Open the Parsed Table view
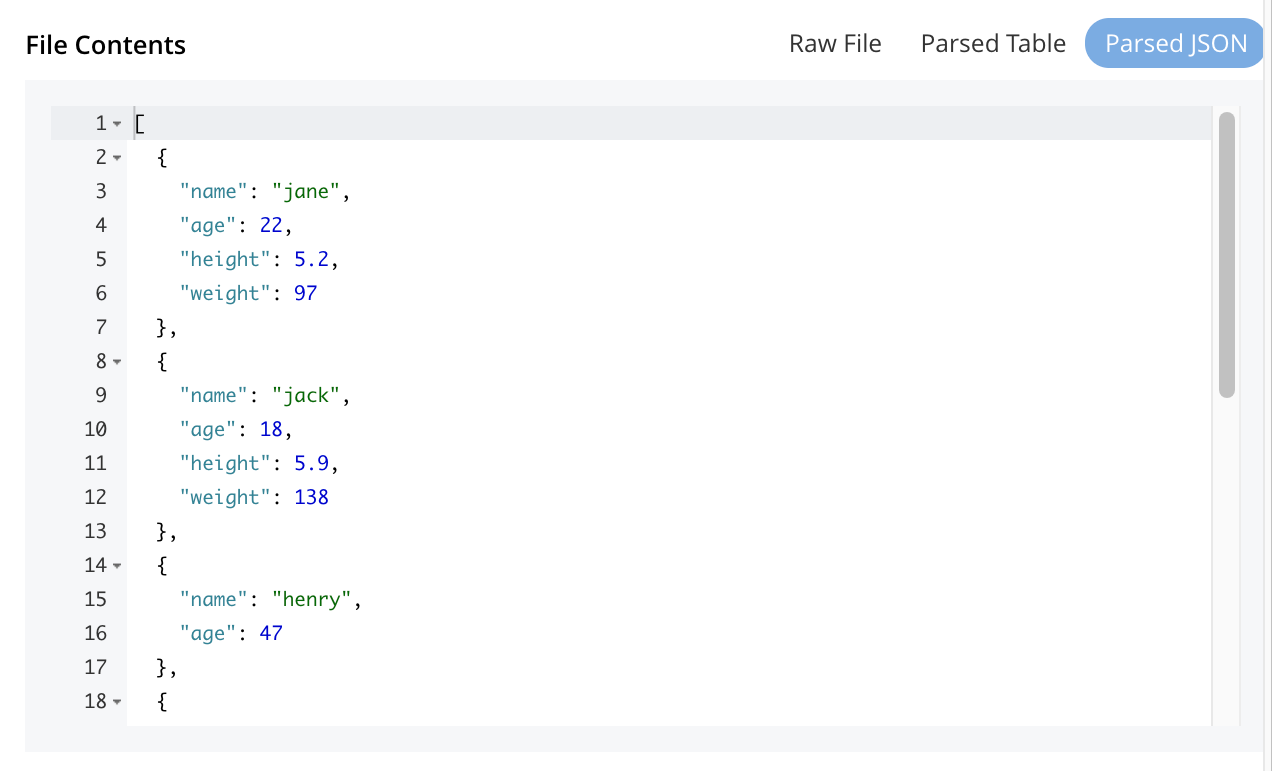 coord(993,44)
